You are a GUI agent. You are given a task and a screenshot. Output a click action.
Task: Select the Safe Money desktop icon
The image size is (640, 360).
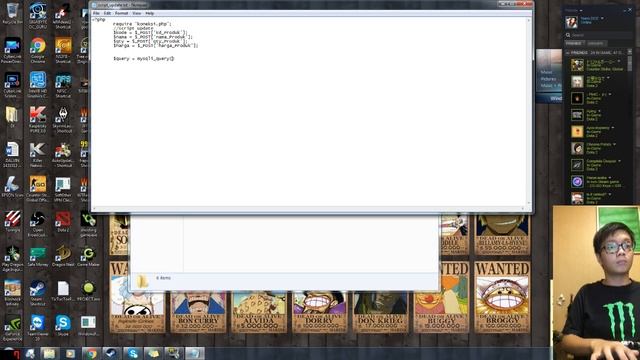pyautogui.click(x=38, y=256)
